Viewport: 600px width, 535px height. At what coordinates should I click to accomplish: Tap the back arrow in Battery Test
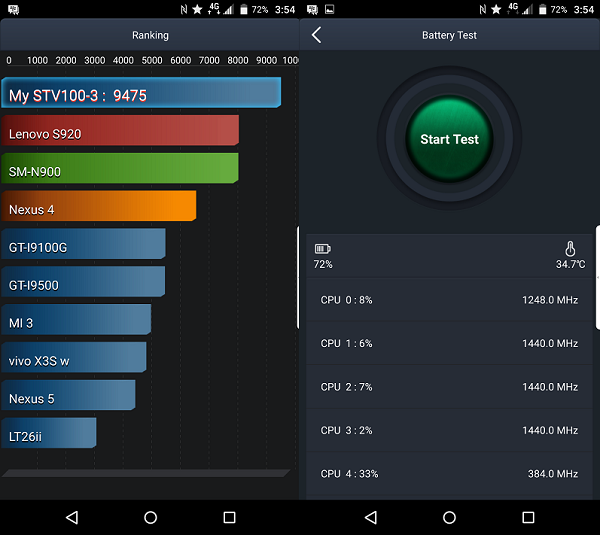point(316,35)
